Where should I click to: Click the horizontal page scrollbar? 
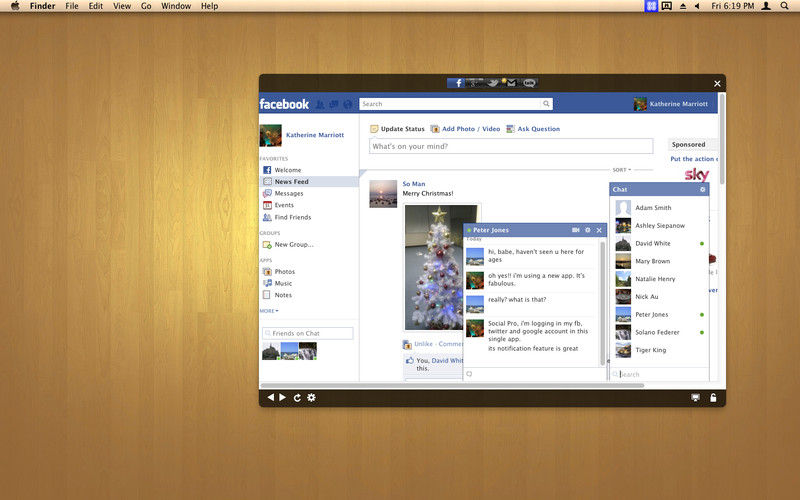coord(452,386)
